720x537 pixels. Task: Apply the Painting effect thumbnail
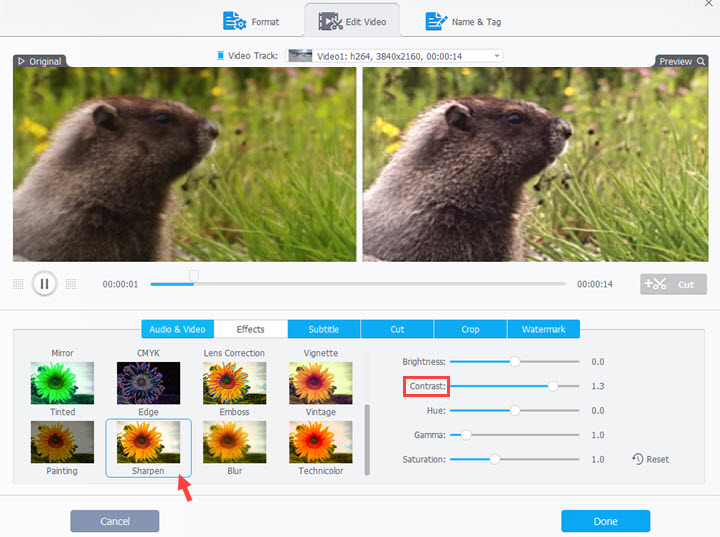click(x=62, y=442)
